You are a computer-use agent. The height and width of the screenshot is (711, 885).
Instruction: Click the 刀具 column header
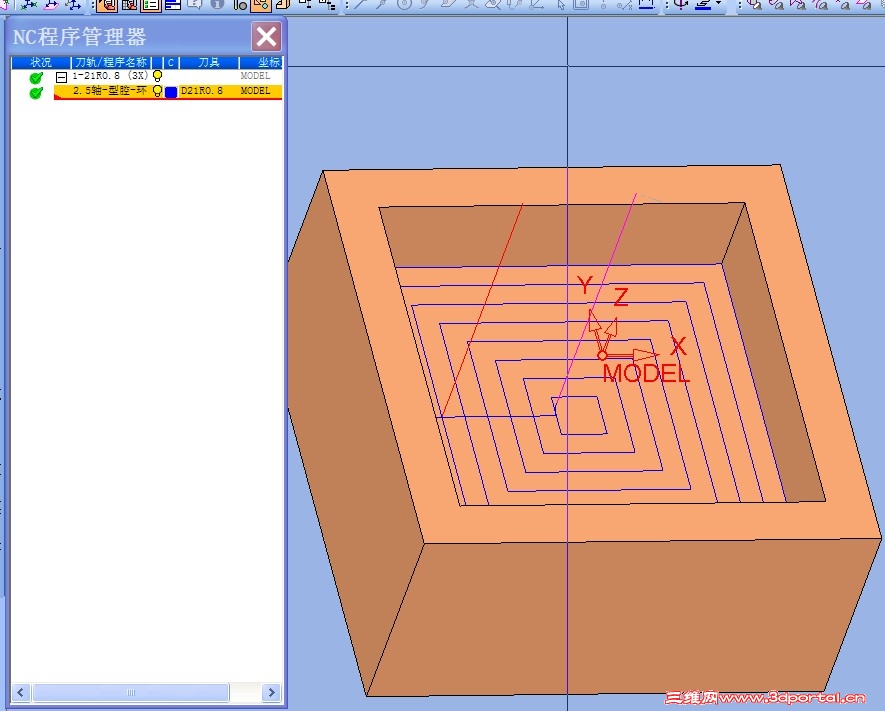point(209,62)
